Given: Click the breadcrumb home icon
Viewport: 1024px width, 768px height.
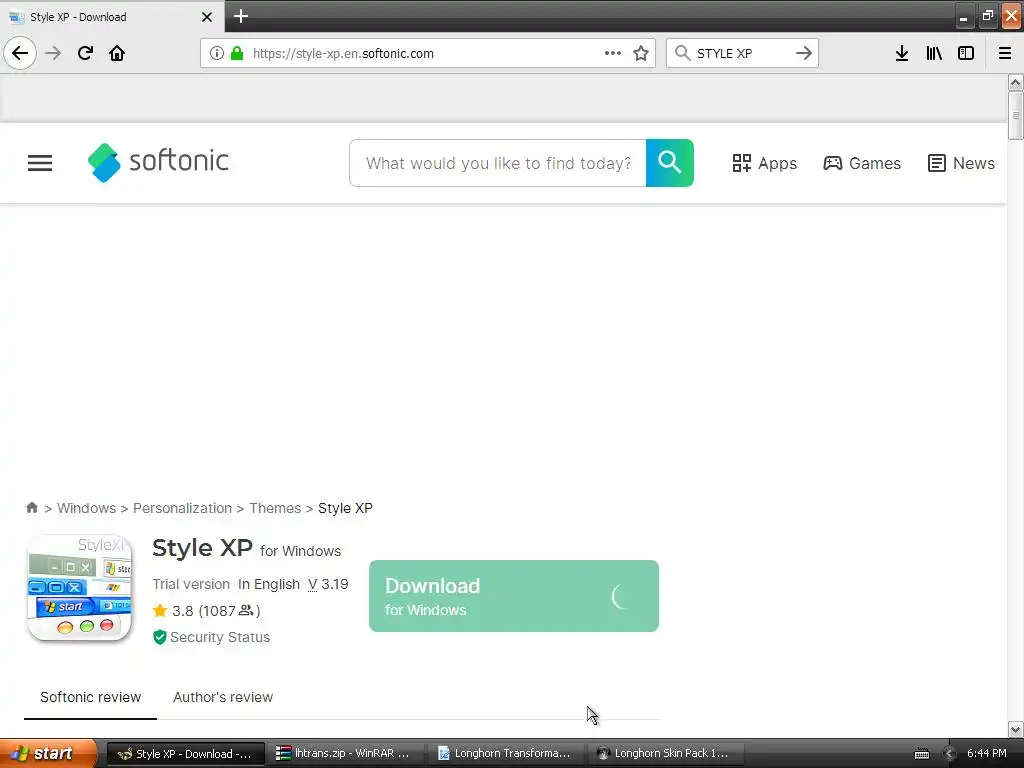Looking at the screenshot, I should tap(31, 507).
